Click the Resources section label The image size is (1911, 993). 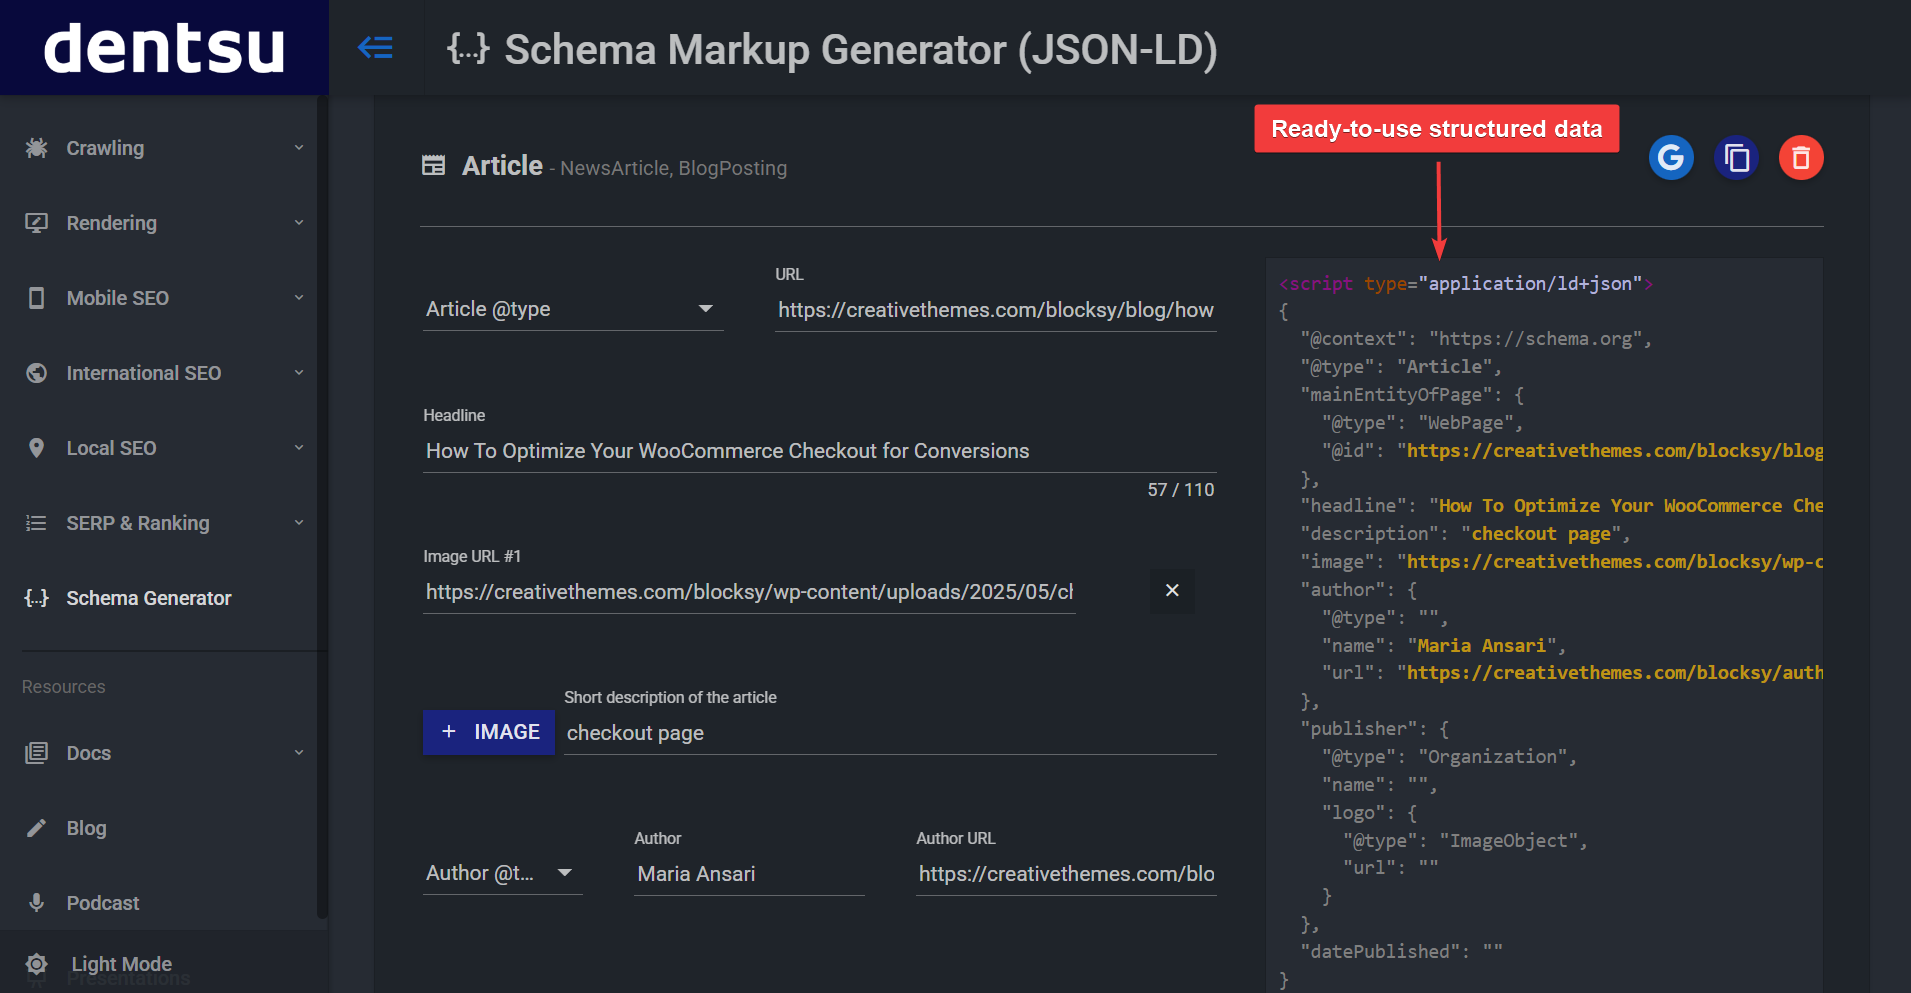[64, 687]
